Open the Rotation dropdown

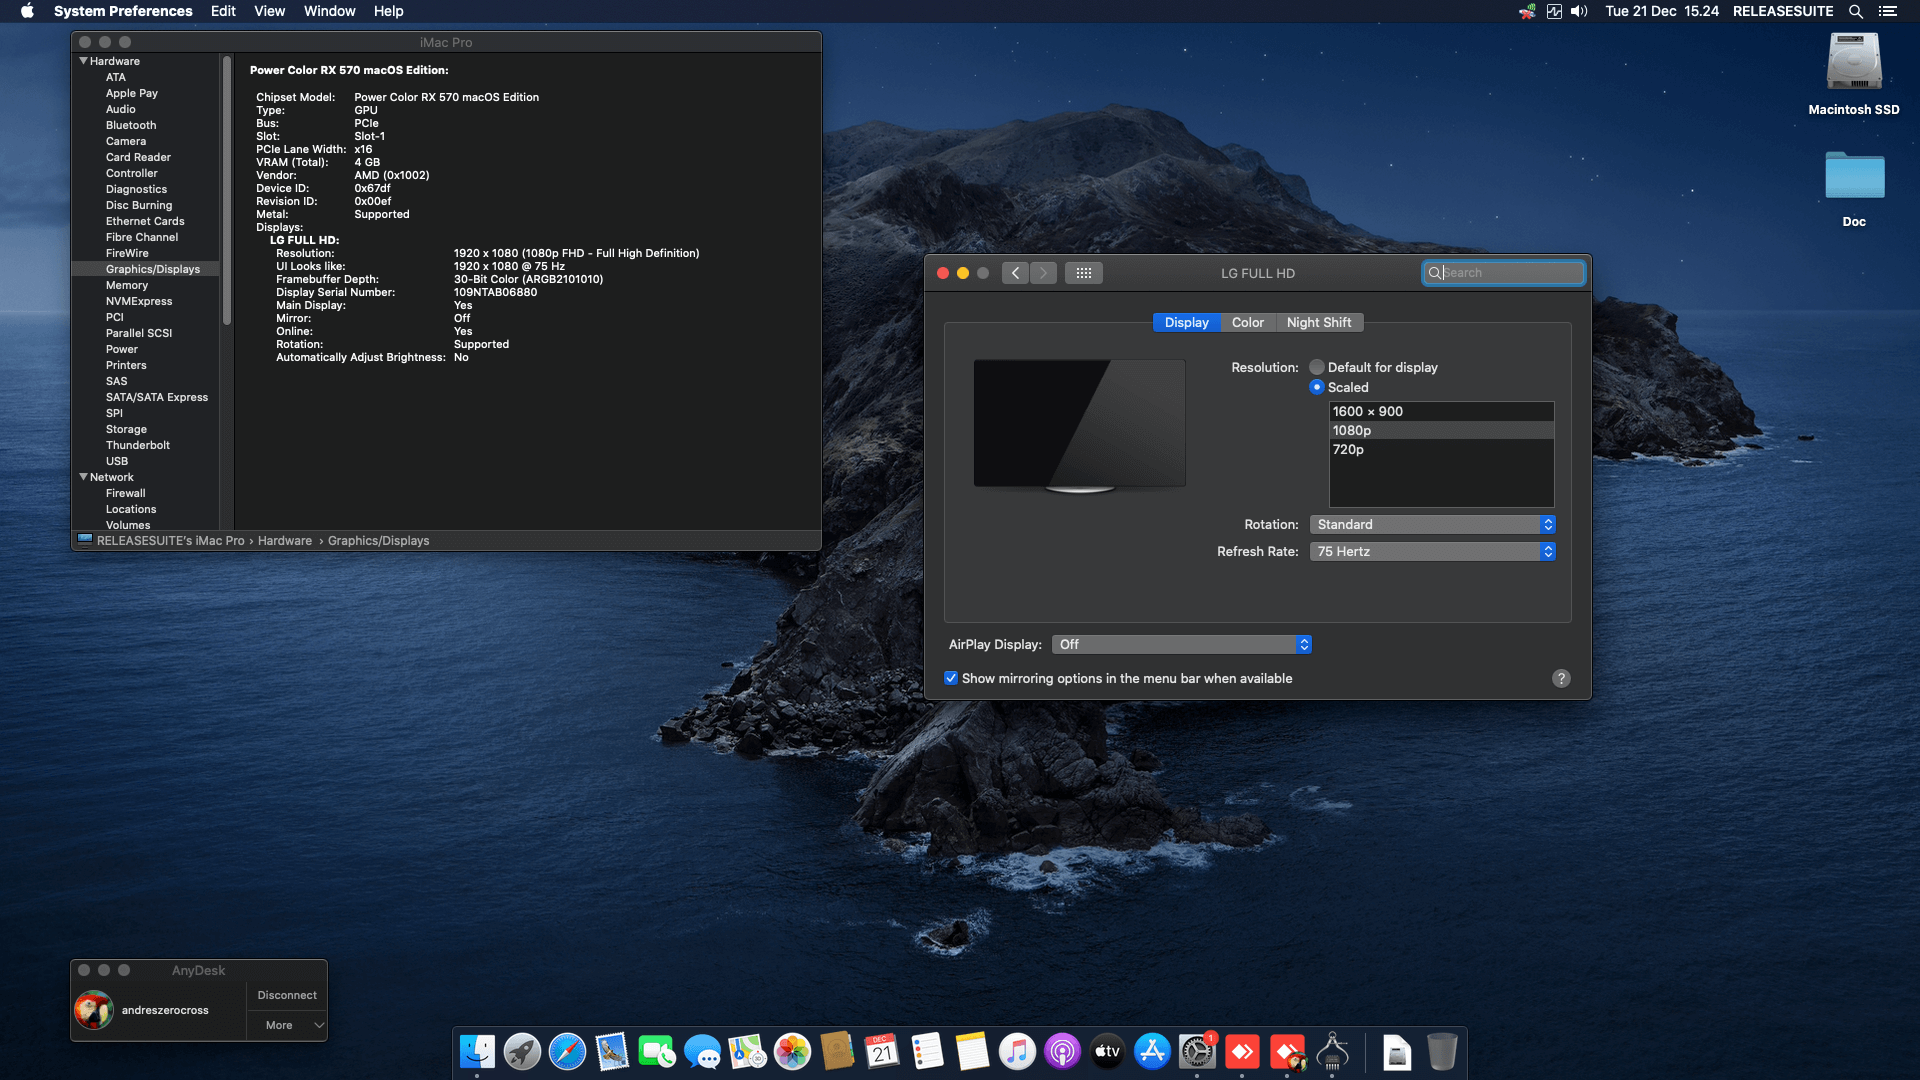click(1432, 524)
